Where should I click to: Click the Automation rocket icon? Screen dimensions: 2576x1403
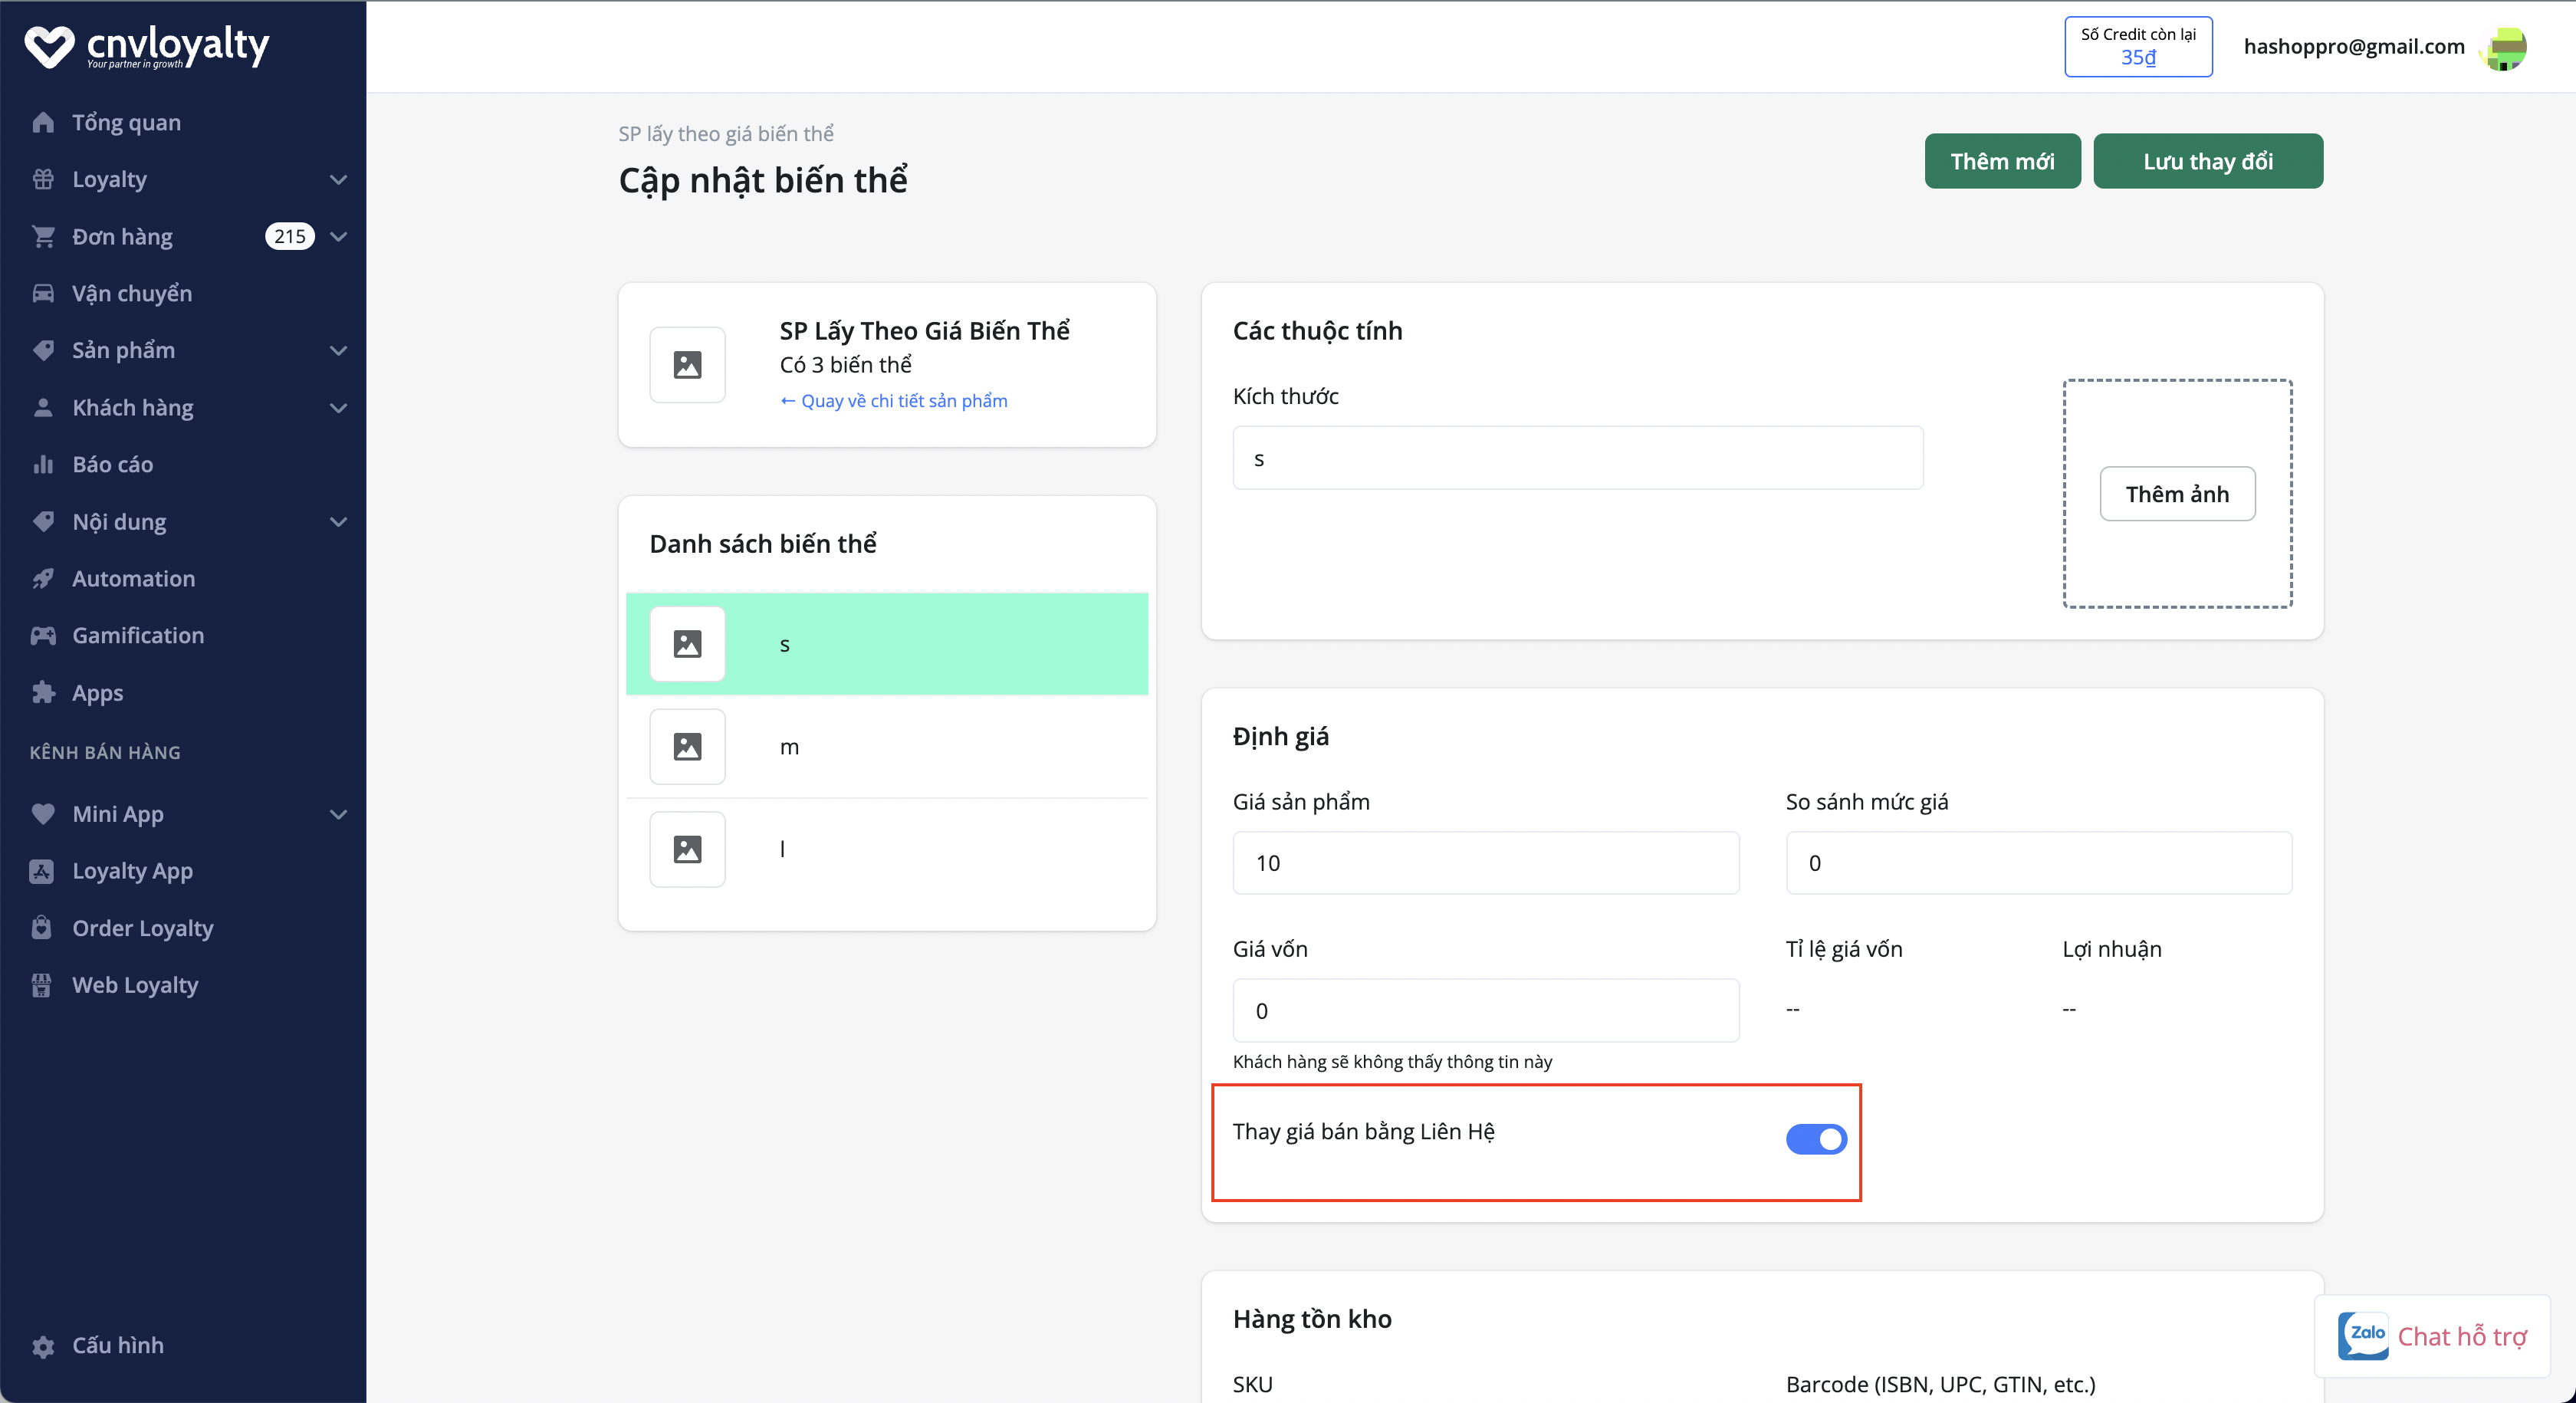[43, 578]
